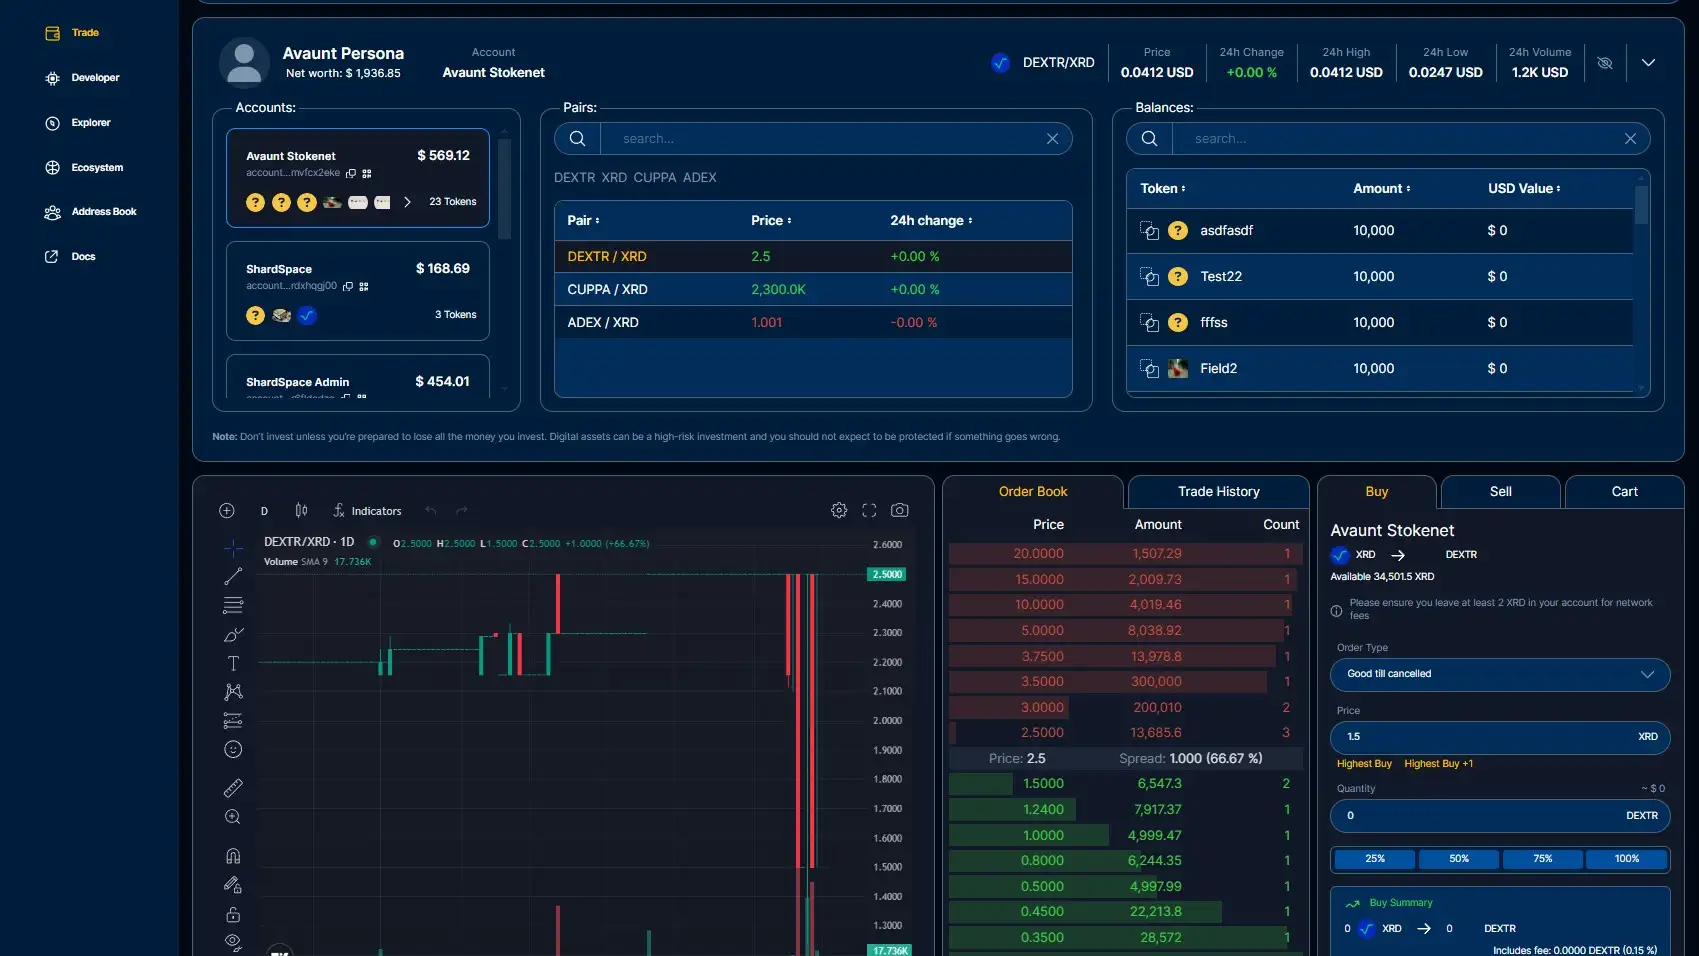Toggle hide balances eye icon

click(x=1605, y=63)
